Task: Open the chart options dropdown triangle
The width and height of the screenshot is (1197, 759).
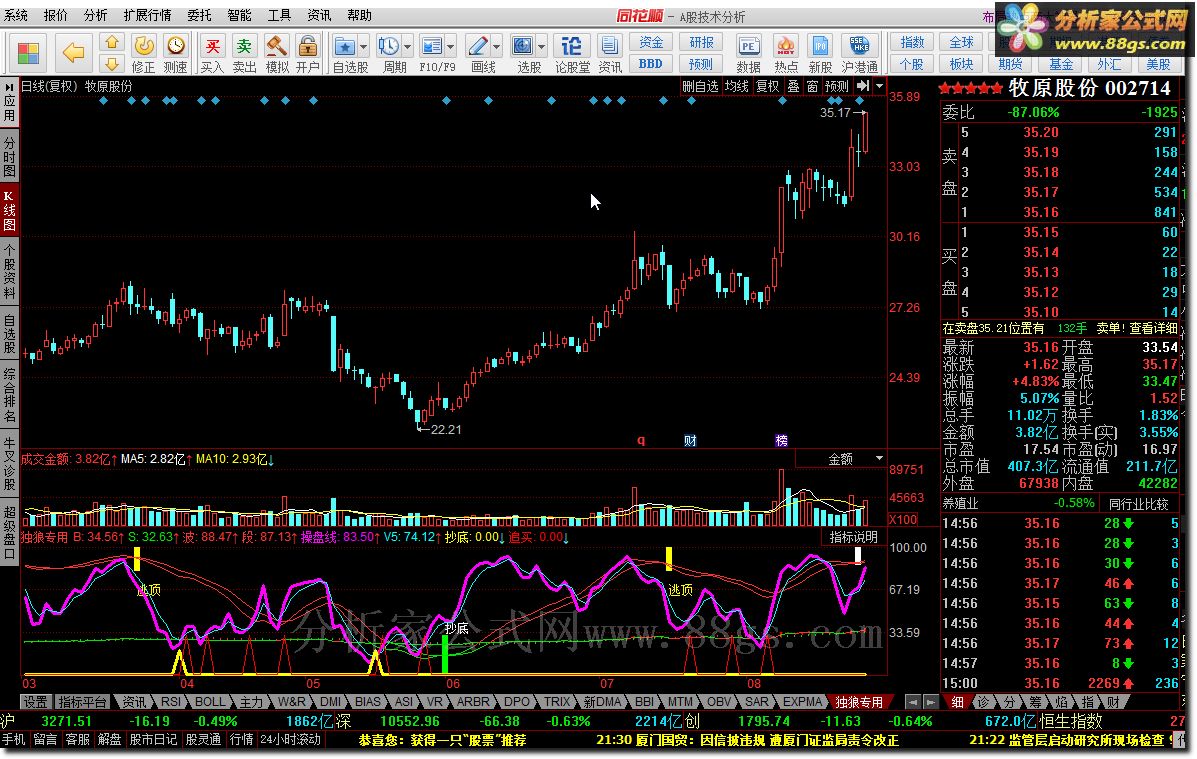Action: click(879, 86)
